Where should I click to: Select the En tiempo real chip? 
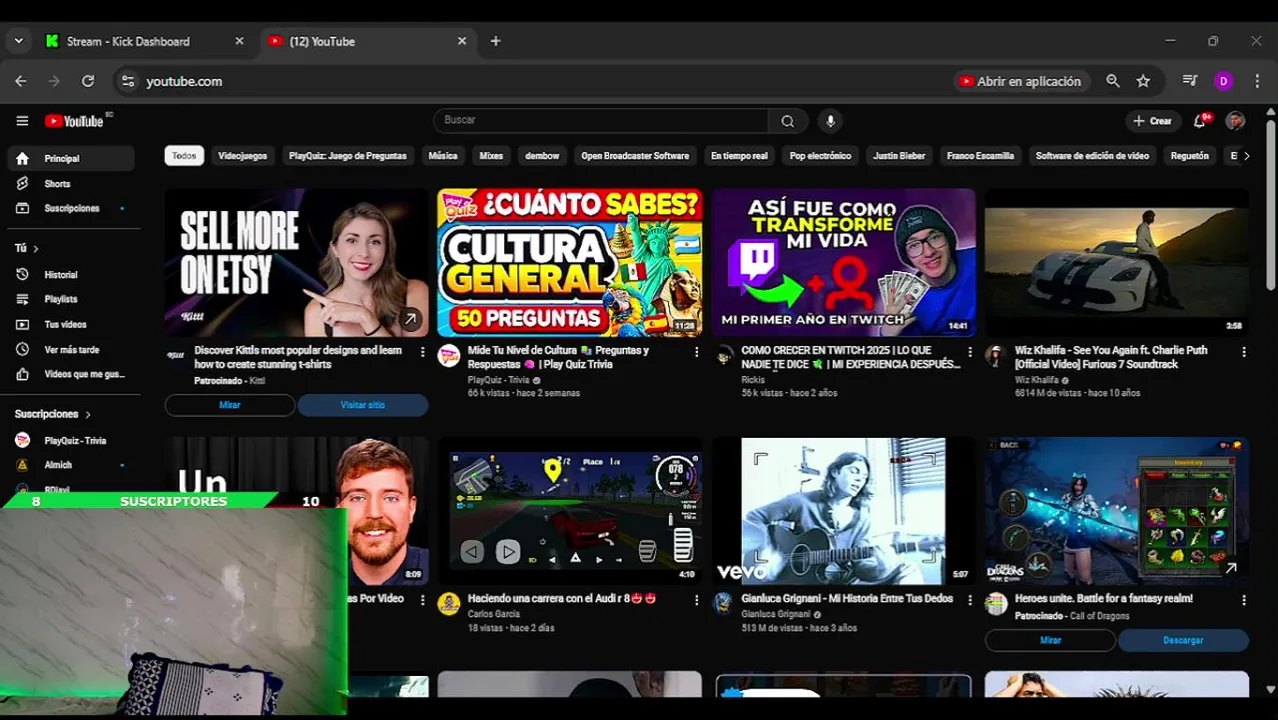(739, 156)
